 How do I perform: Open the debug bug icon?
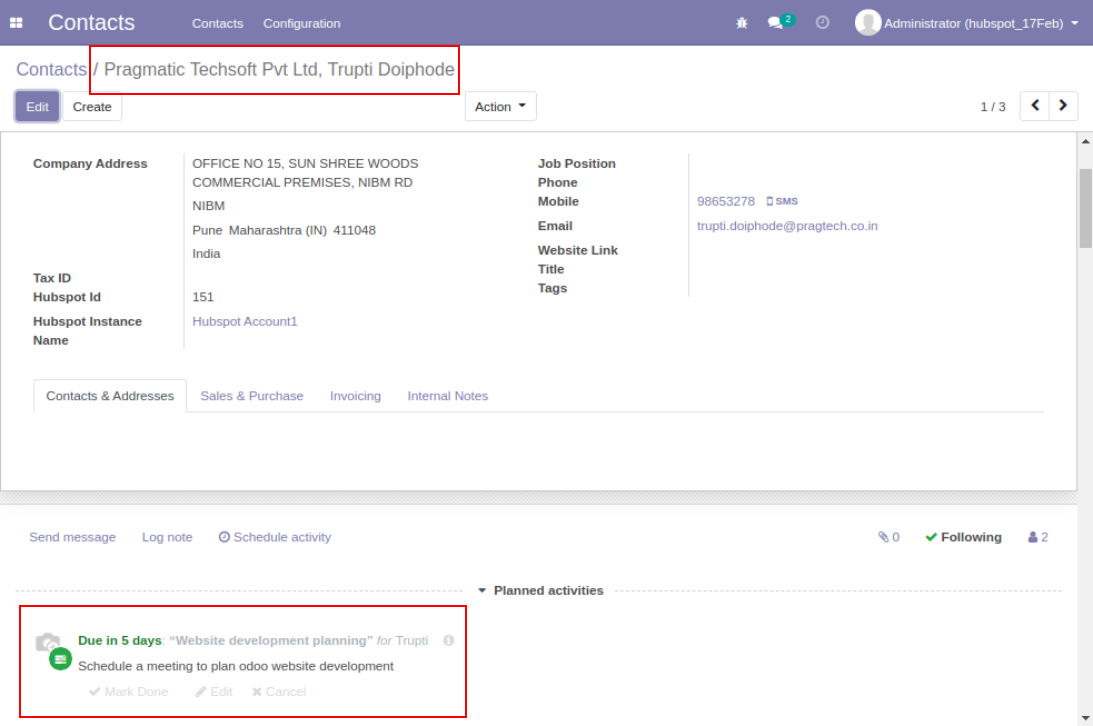tap(742, 23)
